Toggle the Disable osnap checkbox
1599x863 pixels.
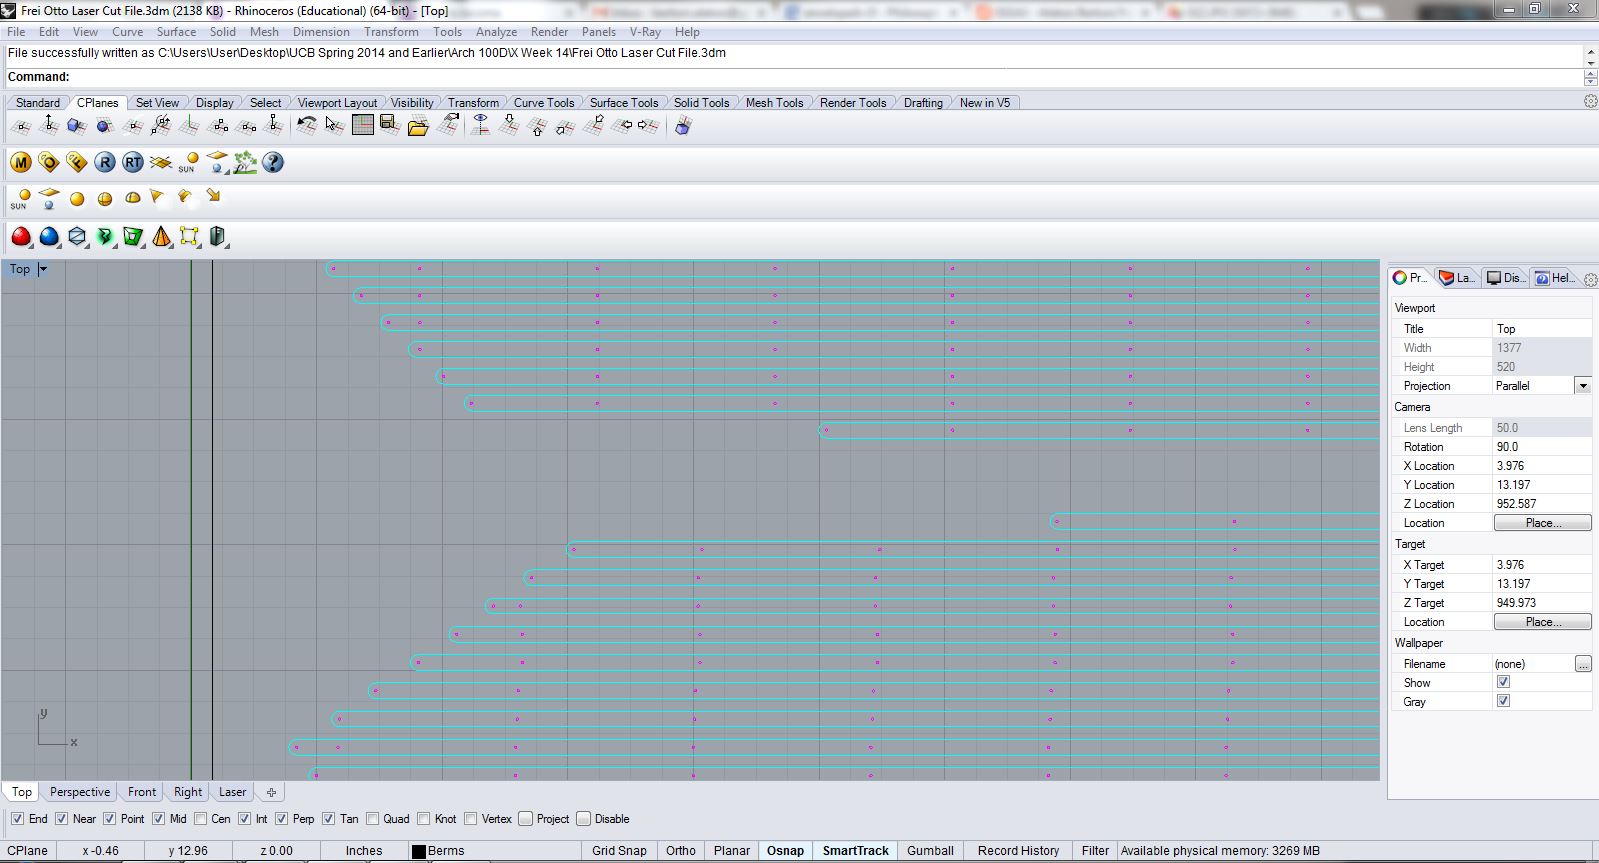[584, 819]
